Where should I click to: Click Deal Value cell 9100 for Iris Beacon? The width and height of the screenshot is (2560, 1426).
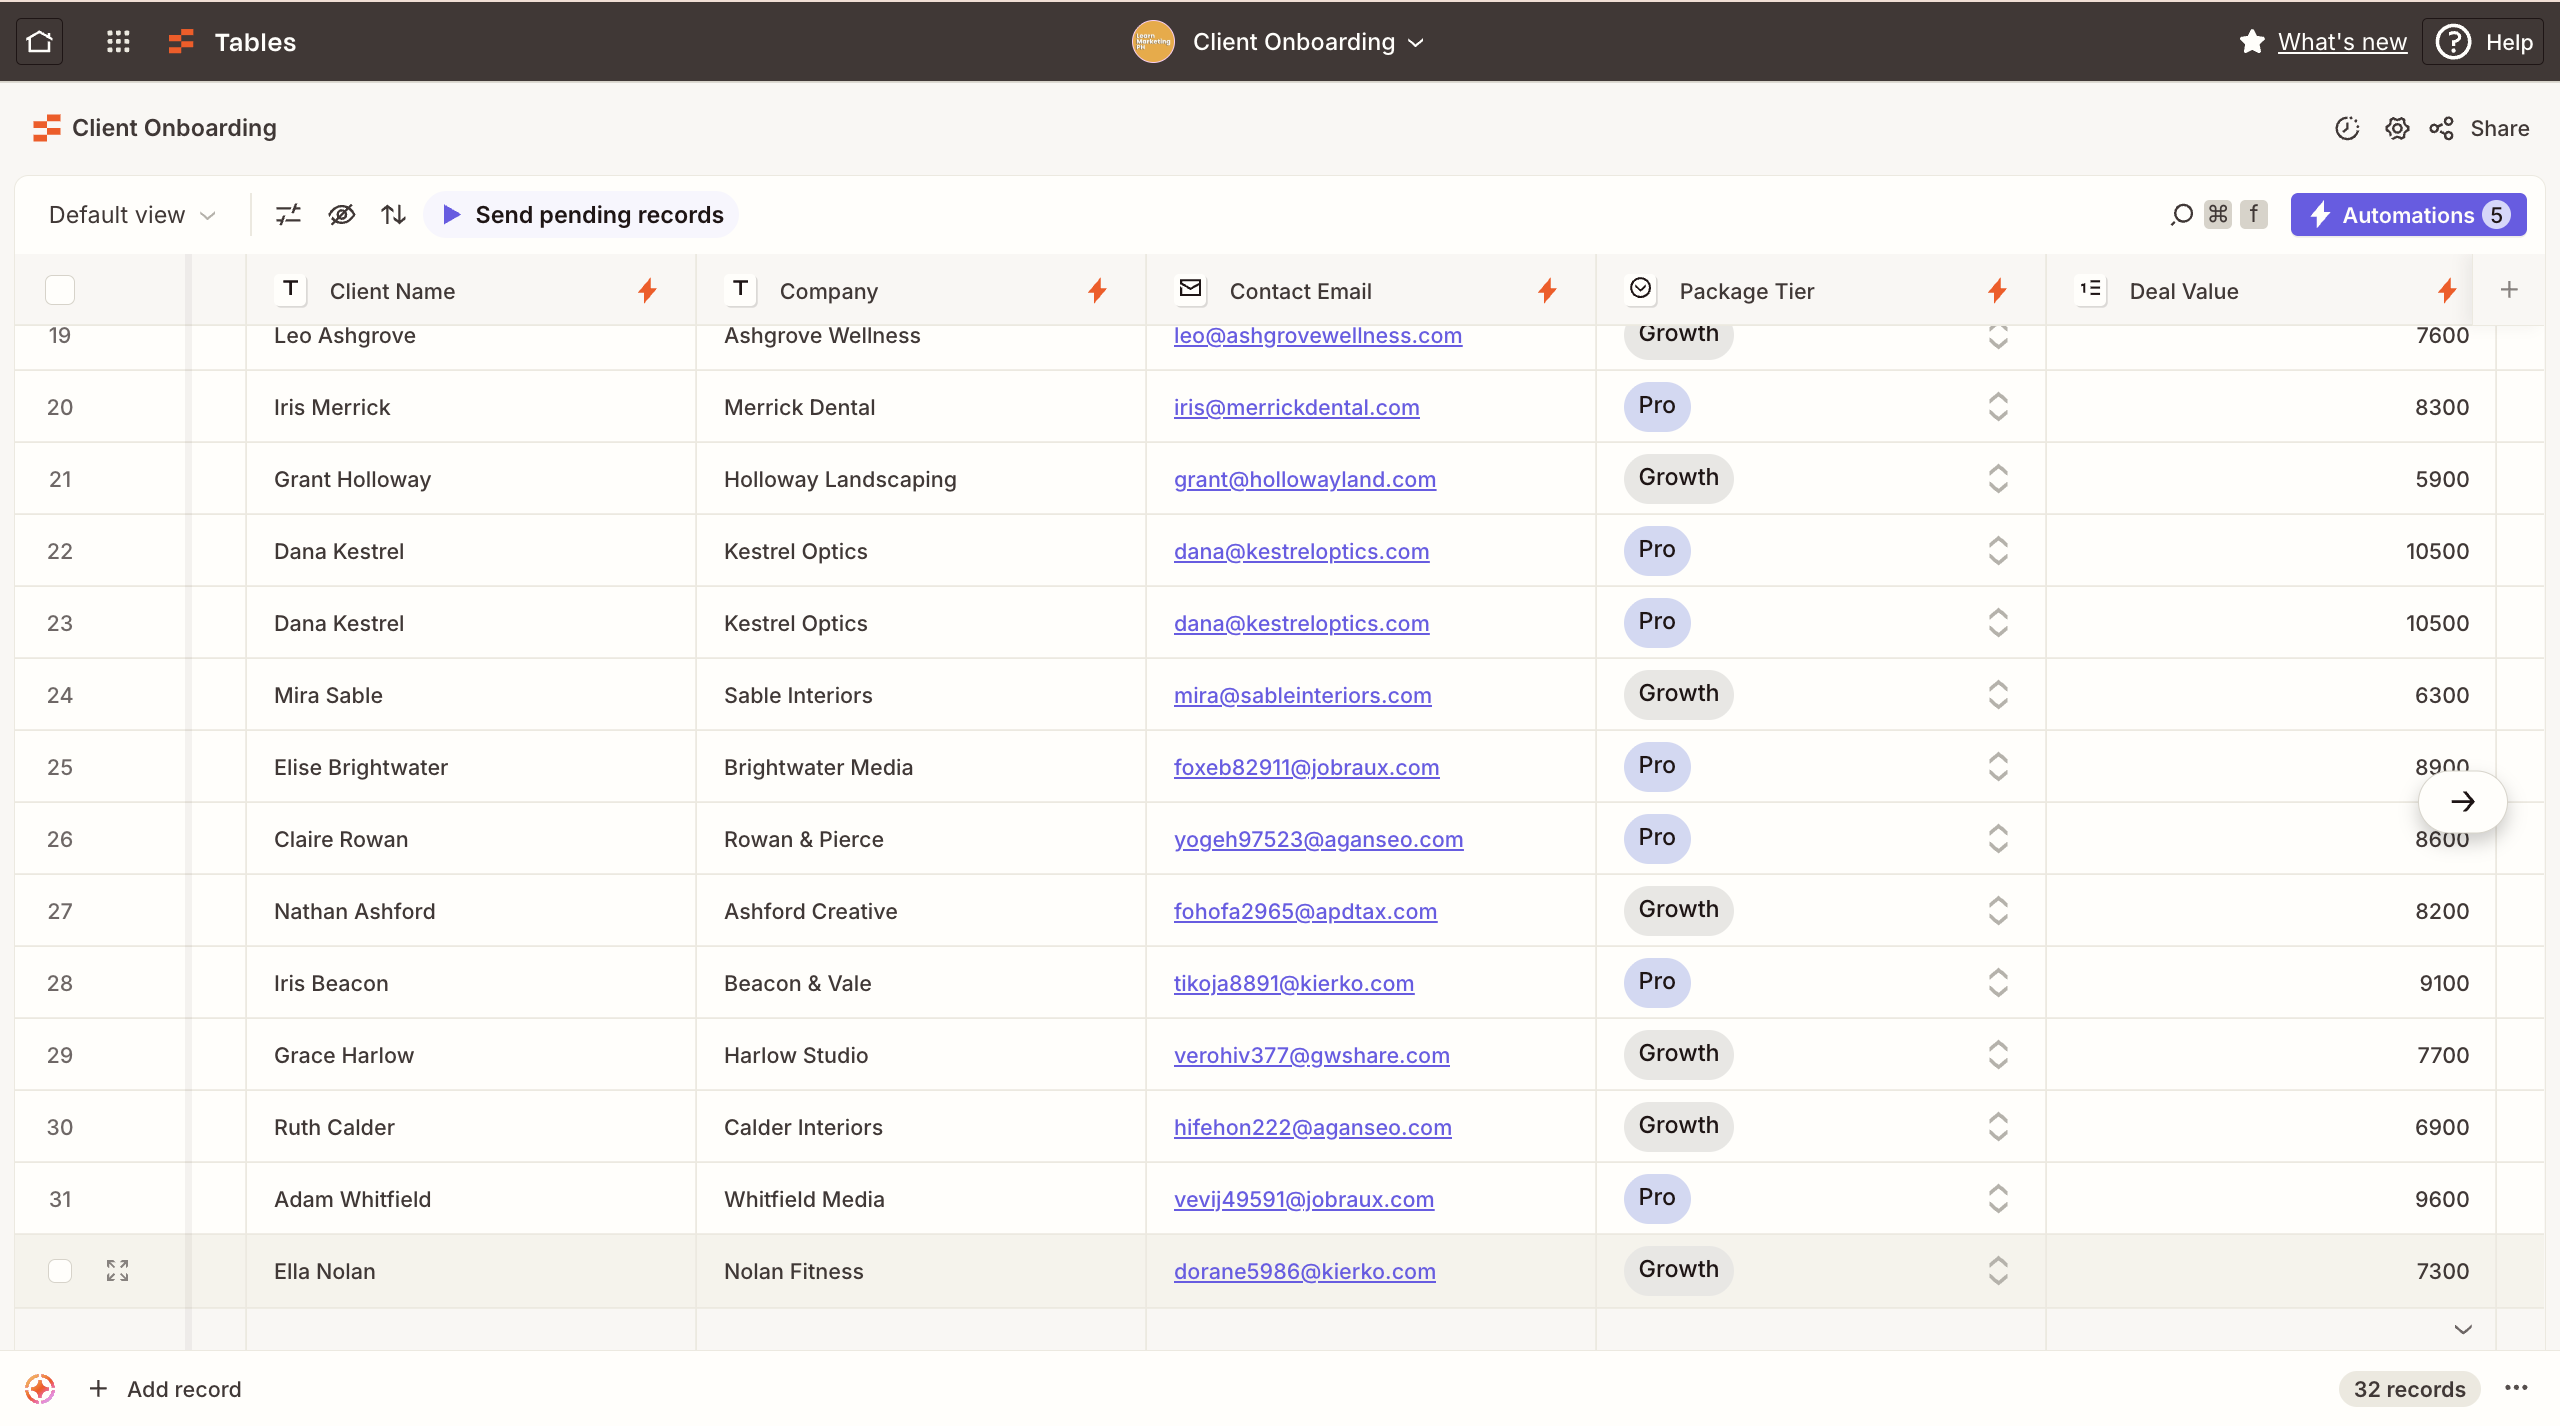pyautogui.click(x=2271, y=983)
